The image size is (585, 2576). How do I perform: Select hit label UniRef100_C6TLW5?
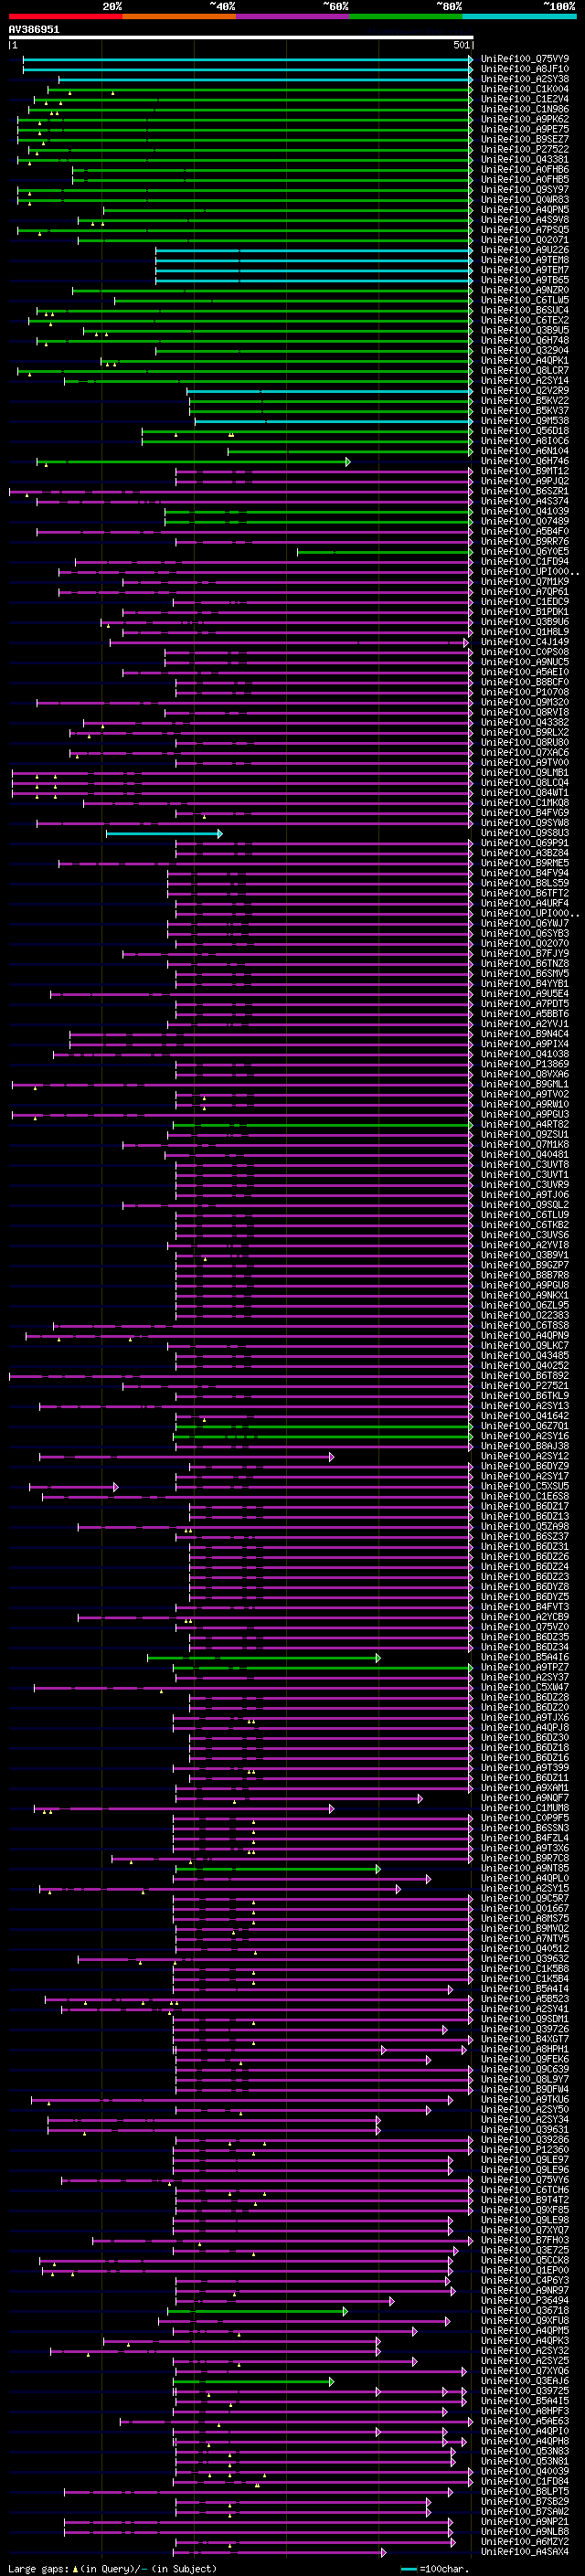(x=525, y=300)
